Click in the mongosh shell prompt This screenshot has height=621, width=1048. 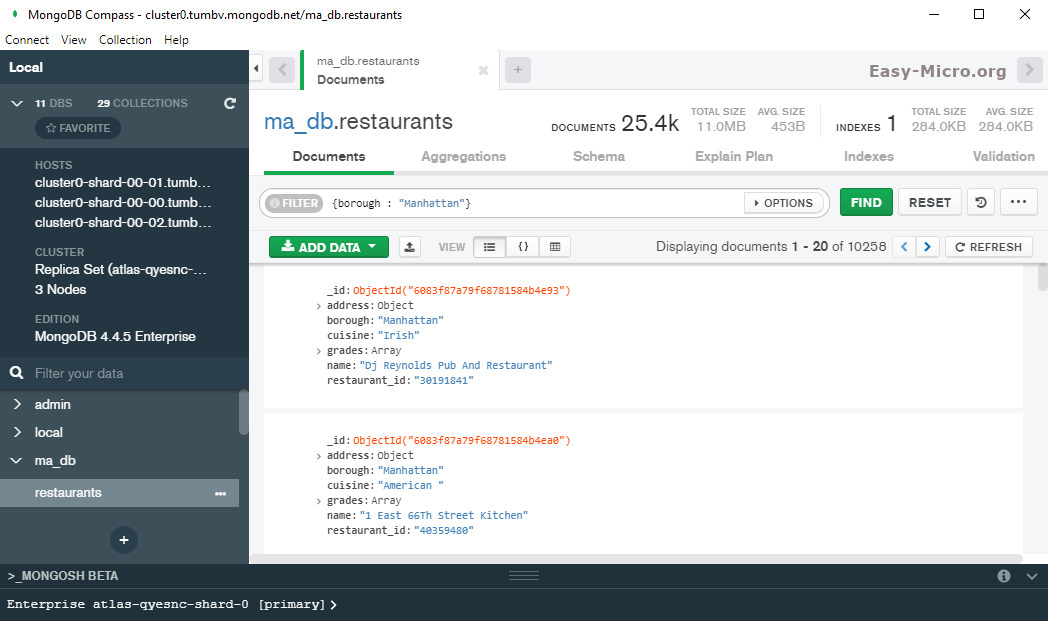[x=524, y=604]
